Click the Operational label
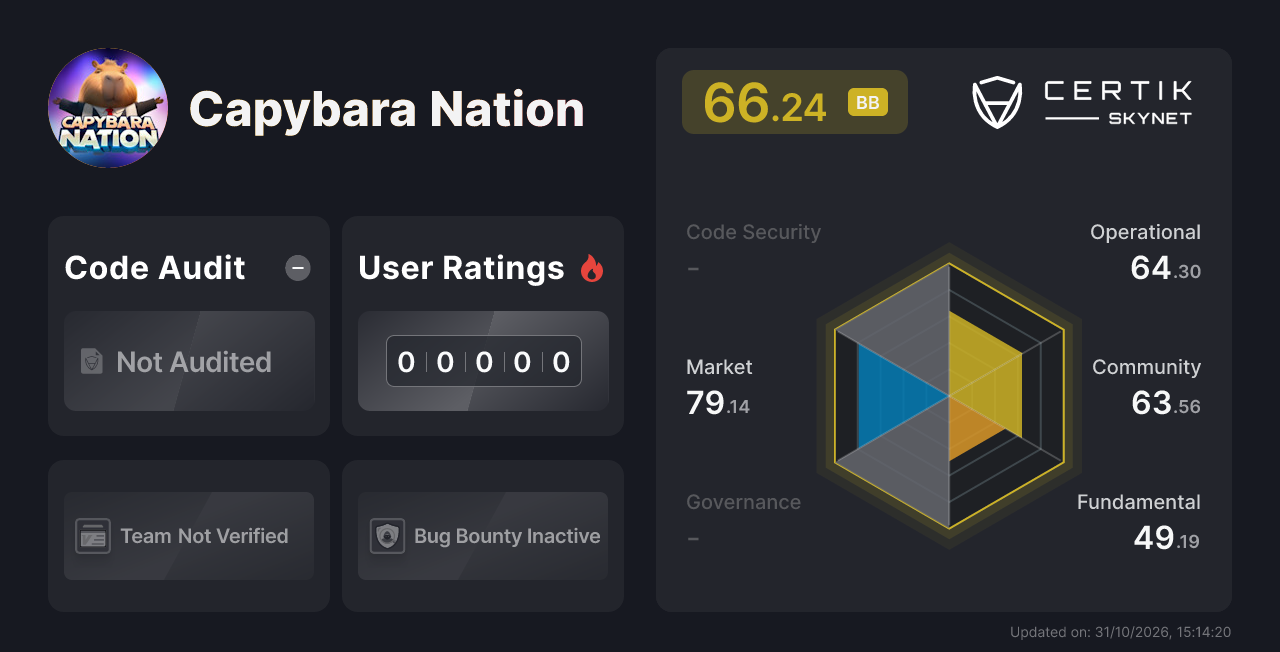This screenshot has width=1280, height=652. point(1145,232)
